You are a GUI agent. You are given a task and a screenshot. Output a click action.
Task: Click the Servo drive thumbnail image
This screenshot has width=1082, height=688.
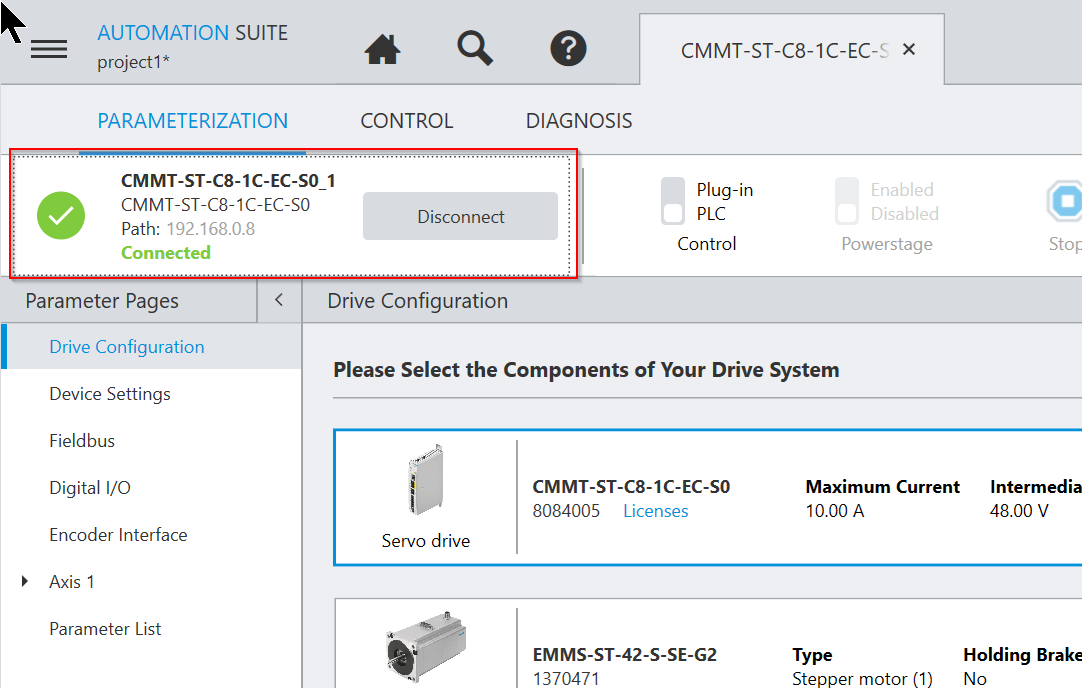pos(426,480)
